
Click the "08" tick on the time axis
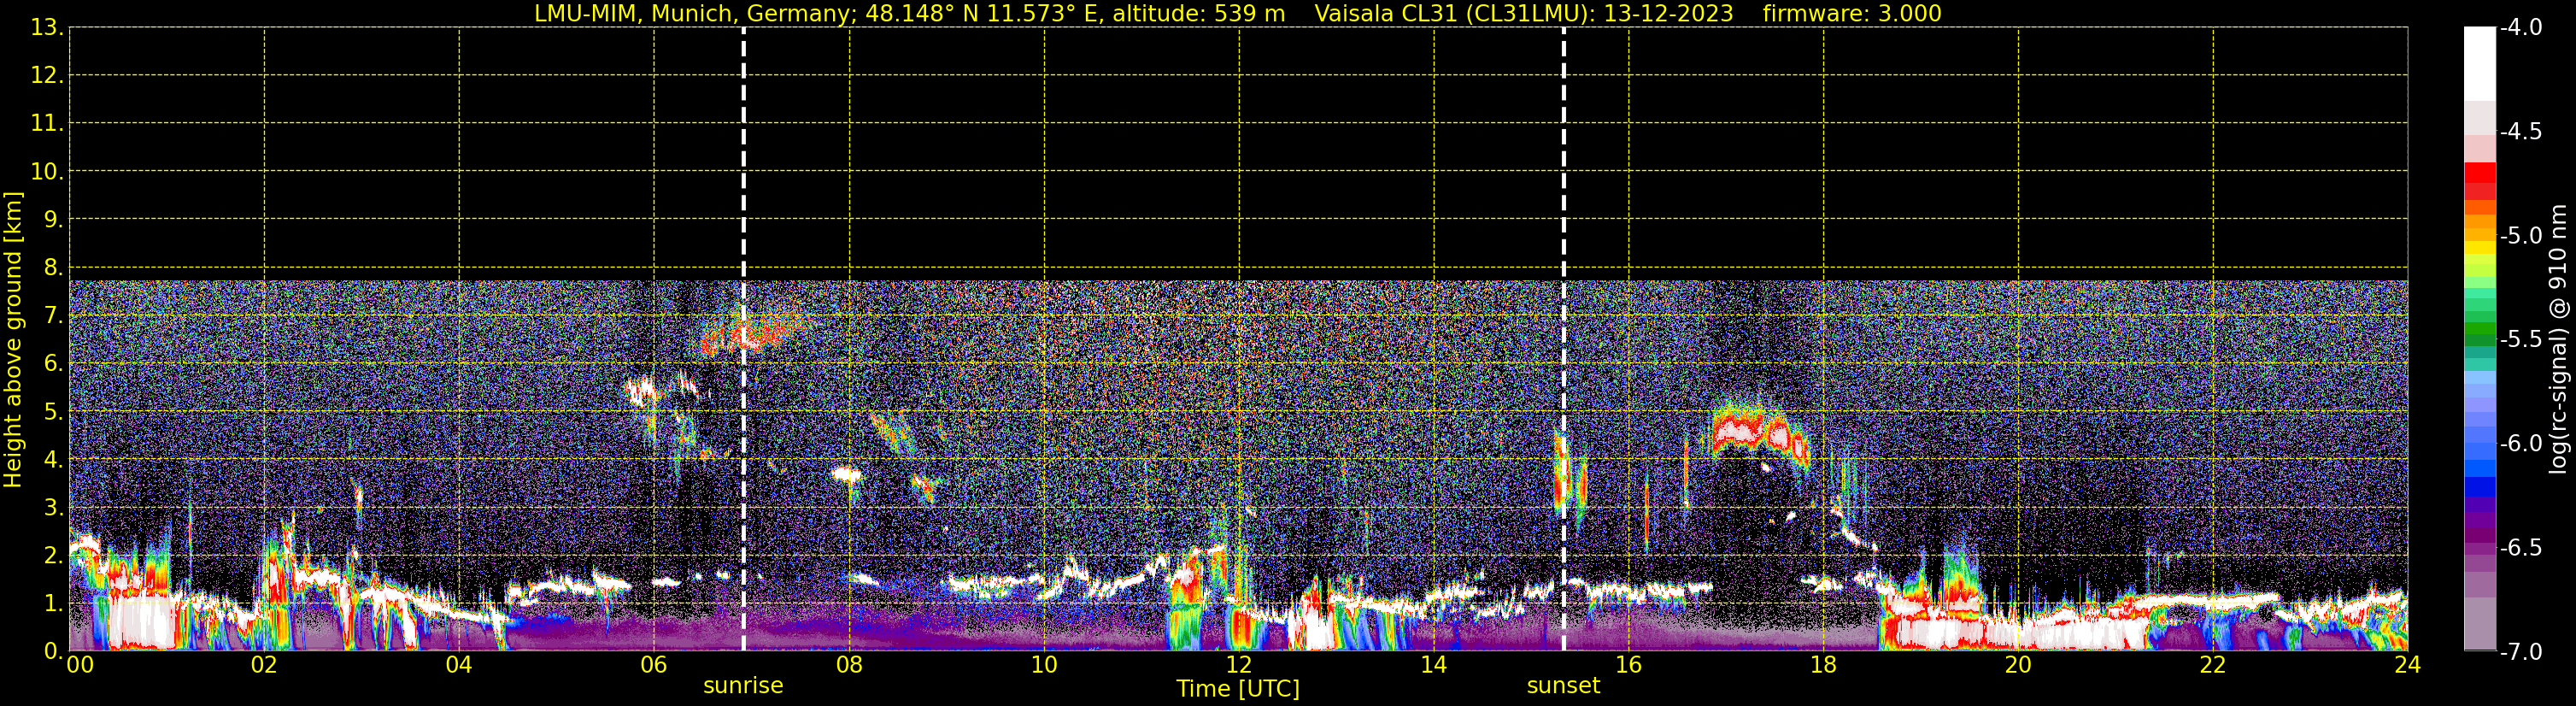(x=849, y=665)
